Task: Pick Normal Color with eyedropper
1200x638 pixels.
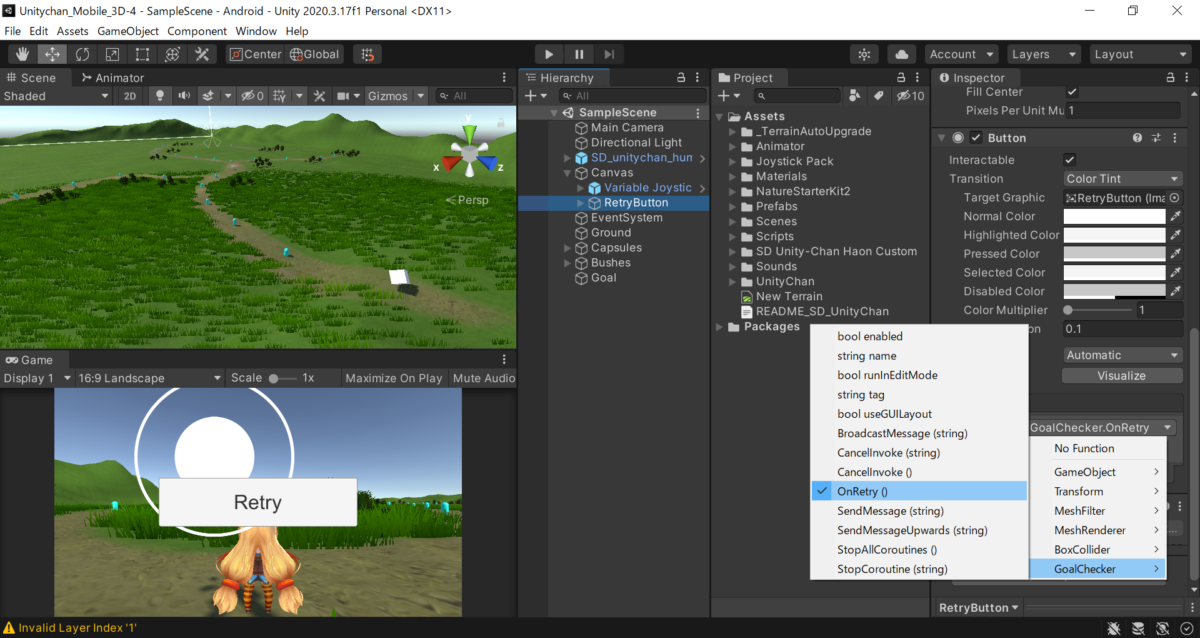Action: pyautogui.click(x=1175, y=216)
